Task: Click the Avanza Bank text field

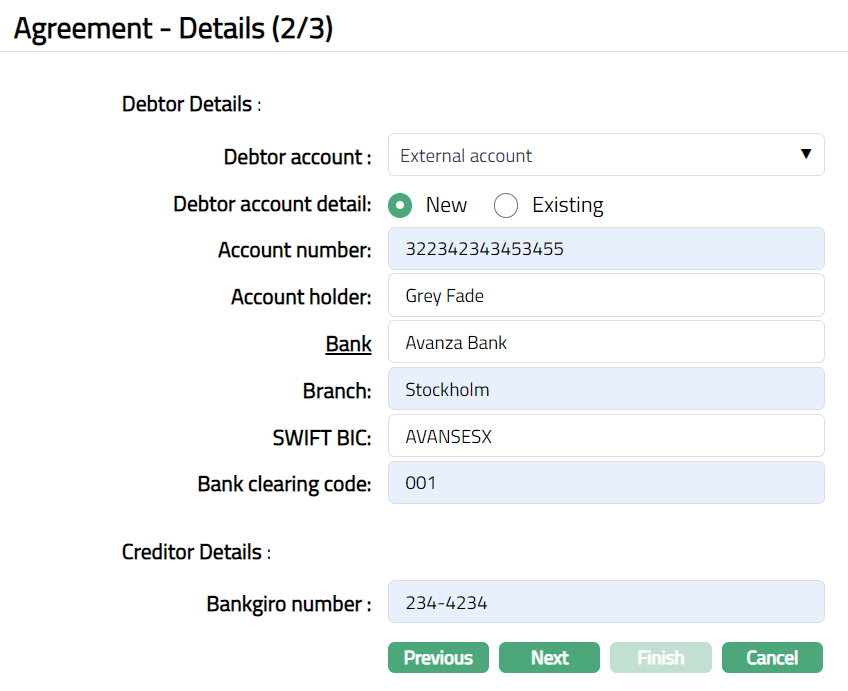Action: point(606,343)
